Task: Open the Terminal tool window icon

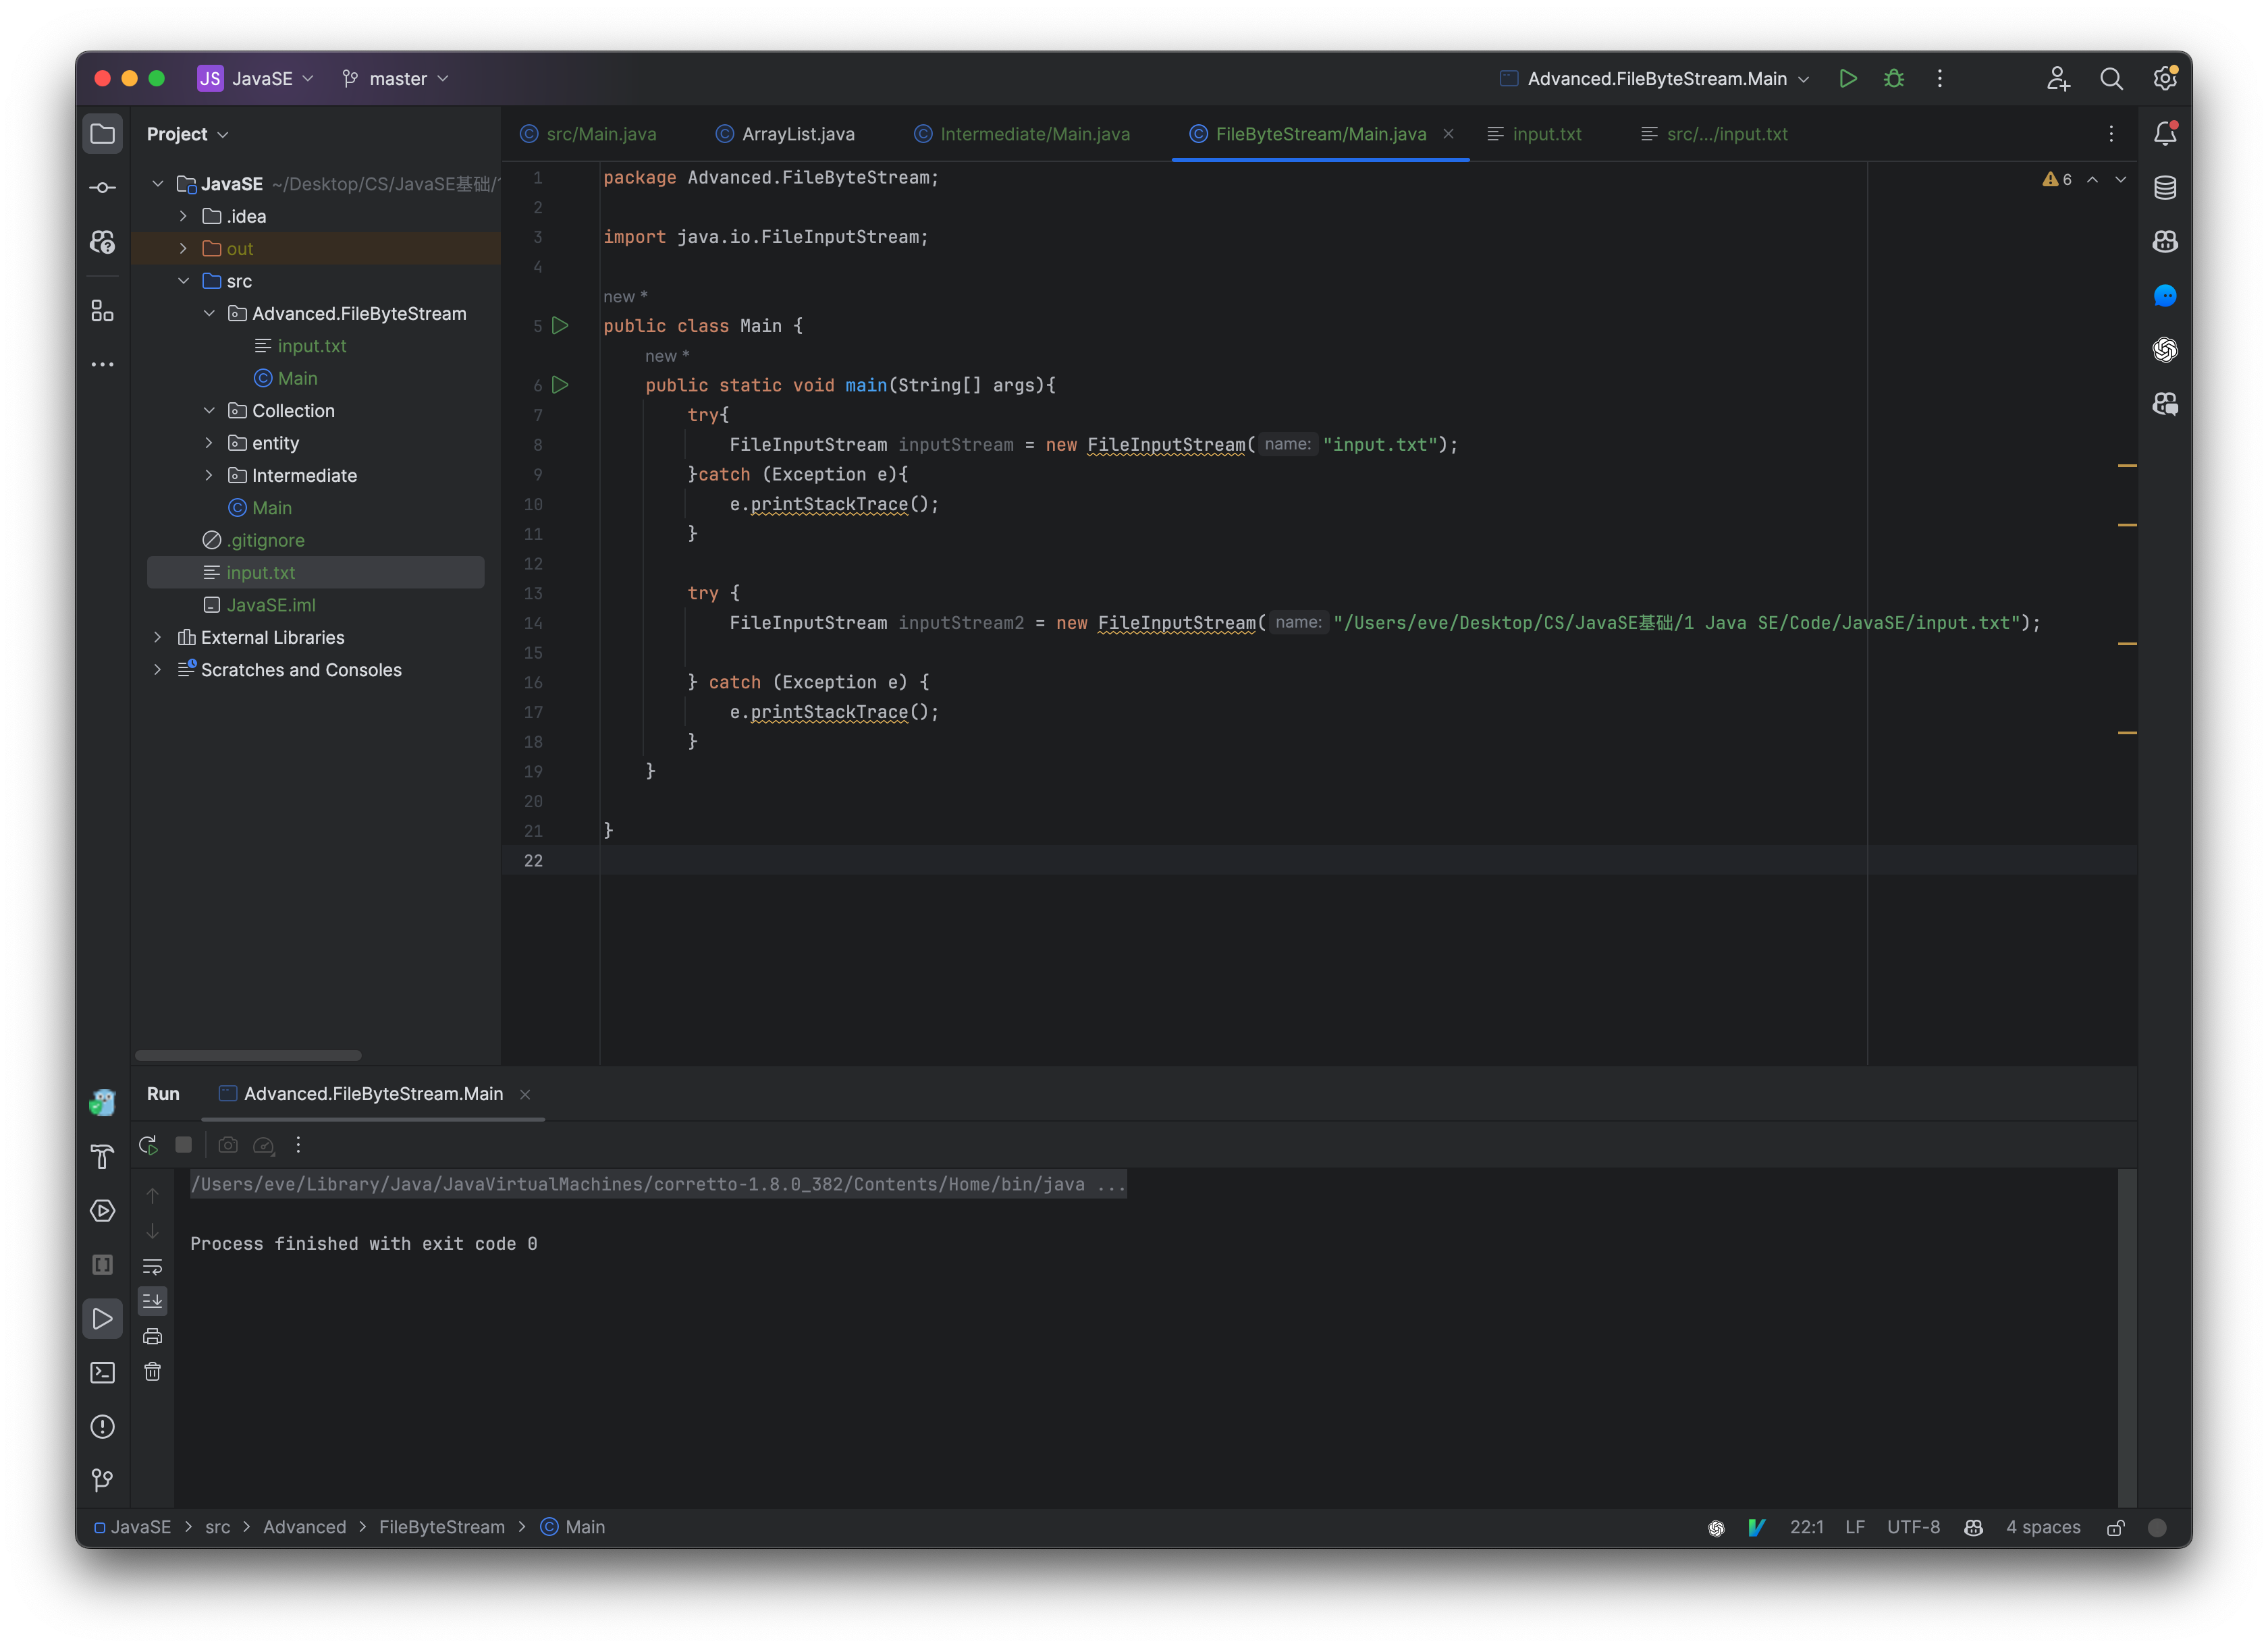Action: 102,1372
